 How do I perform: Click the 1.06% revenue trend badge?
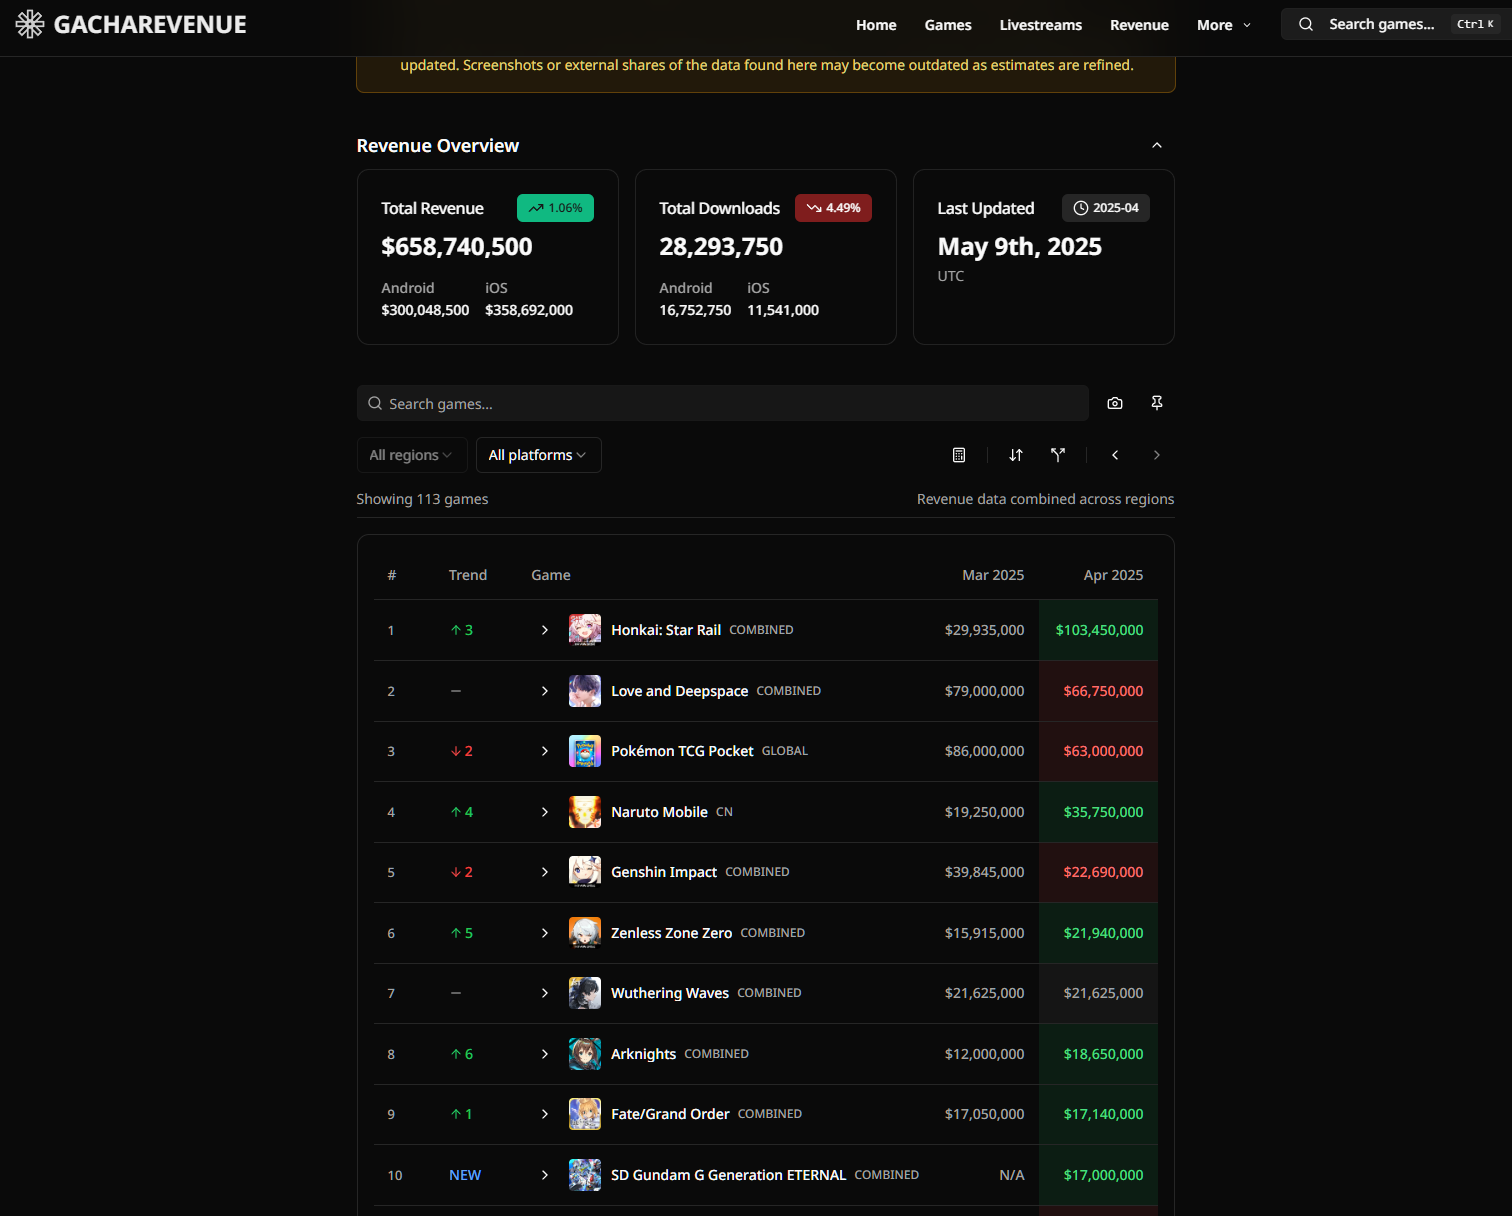click(x=555, y=208)
